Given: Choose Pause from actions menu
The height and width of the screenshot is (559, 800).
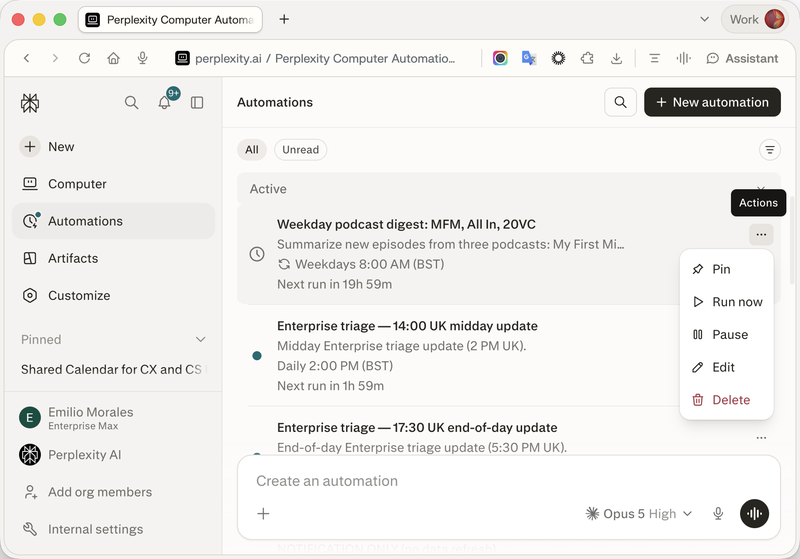Looking at the screenshot, I should (x=727, y=335).
